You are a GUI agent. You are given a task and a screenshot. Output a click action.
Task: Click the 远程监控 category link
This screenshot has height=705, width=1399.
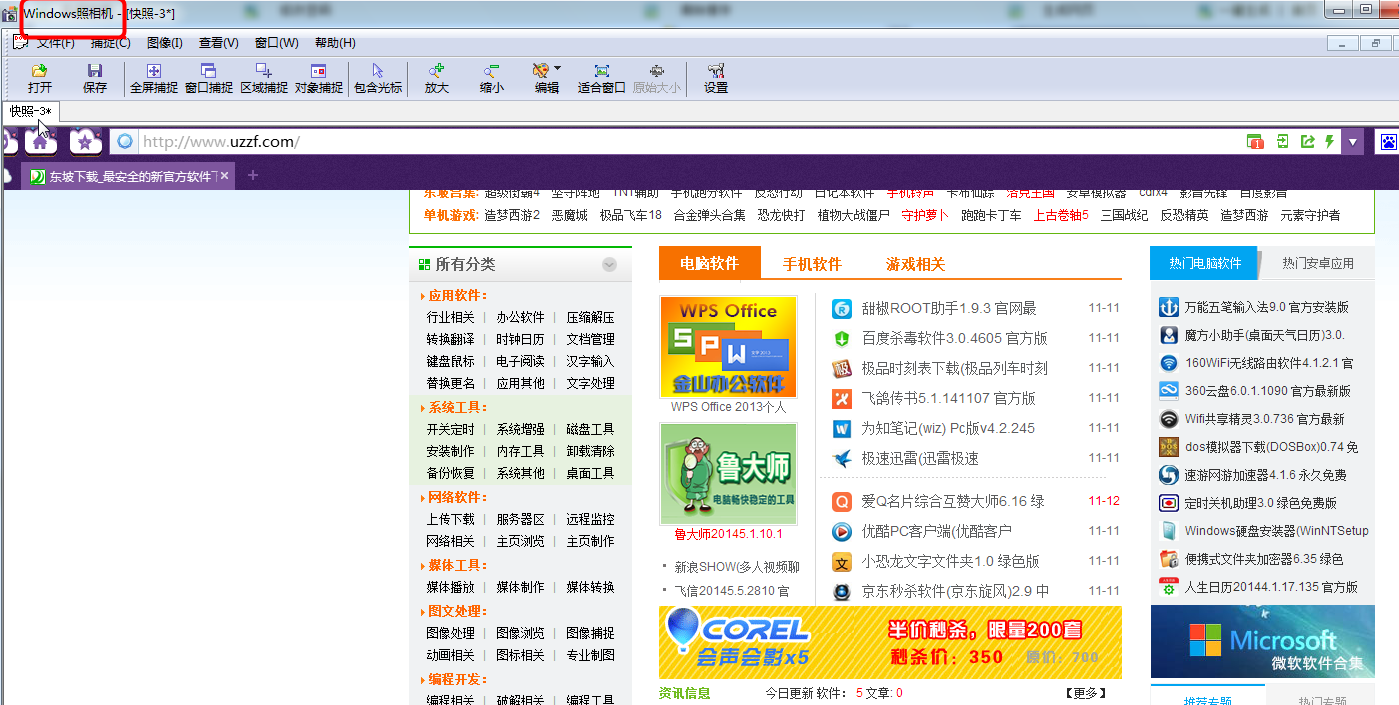590,519
